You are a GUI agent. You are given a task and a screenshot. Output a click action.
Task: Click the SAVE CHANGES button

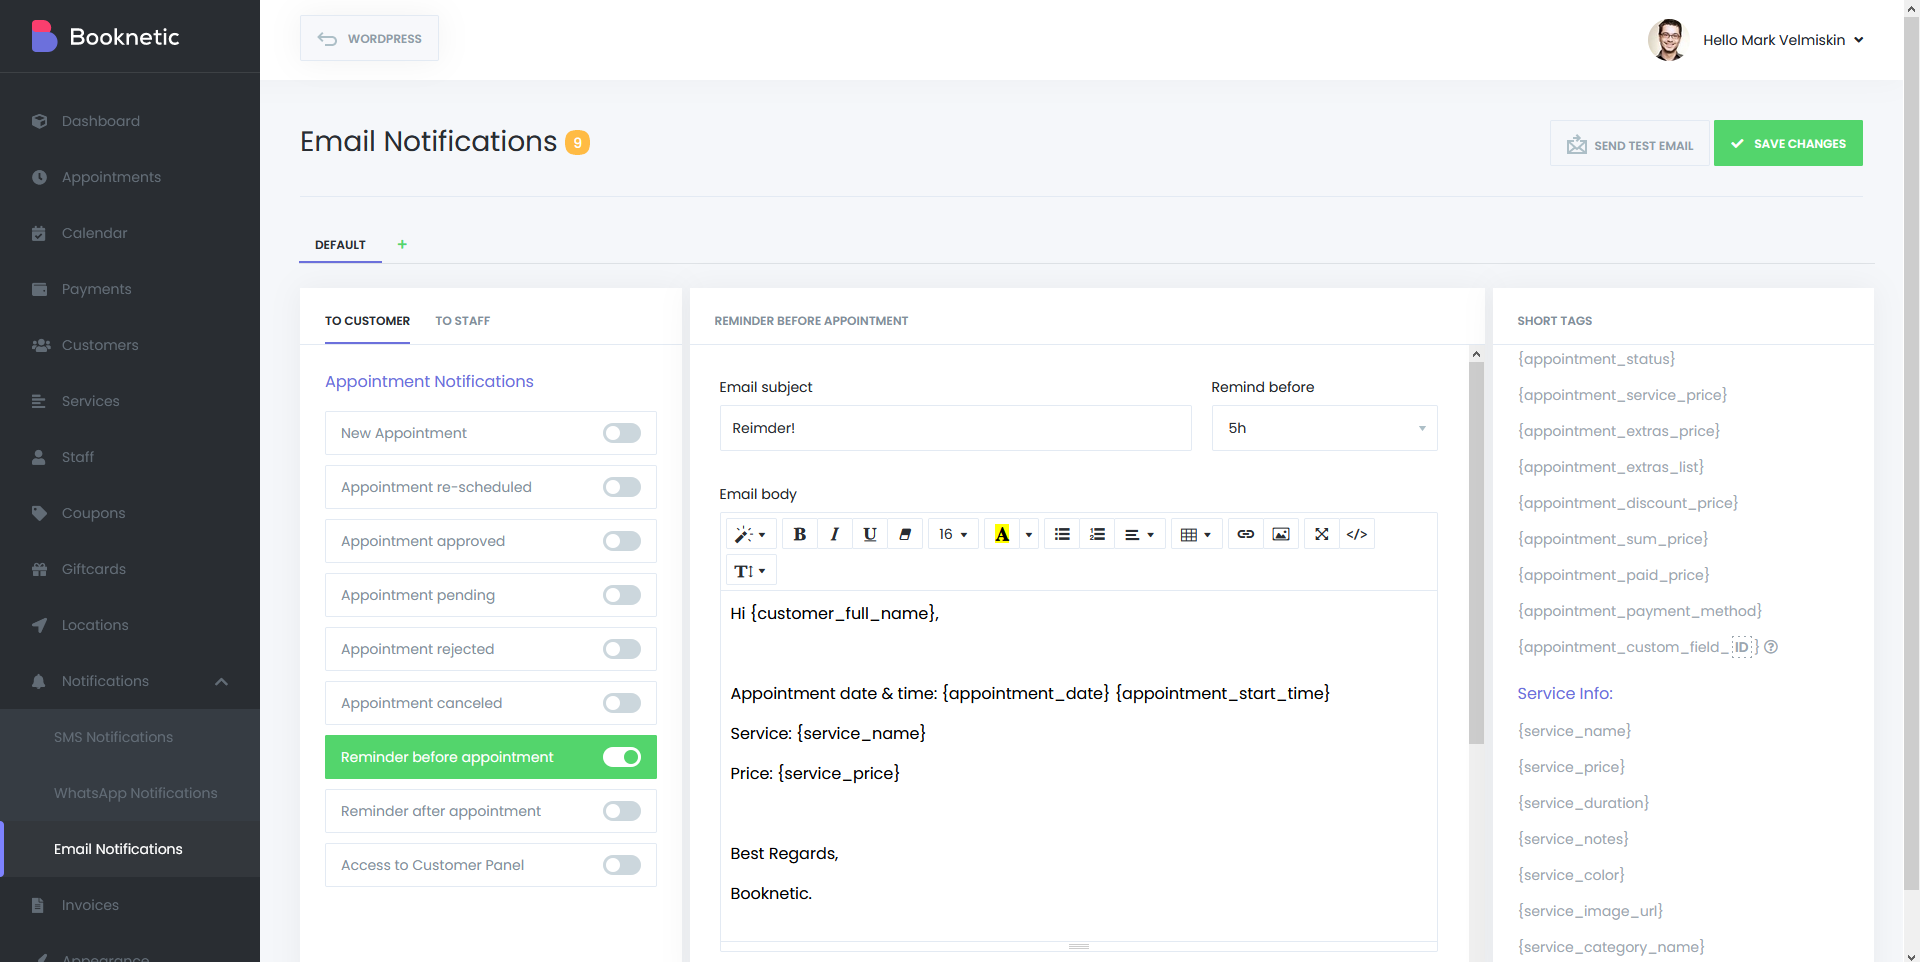coord(1788,143)
